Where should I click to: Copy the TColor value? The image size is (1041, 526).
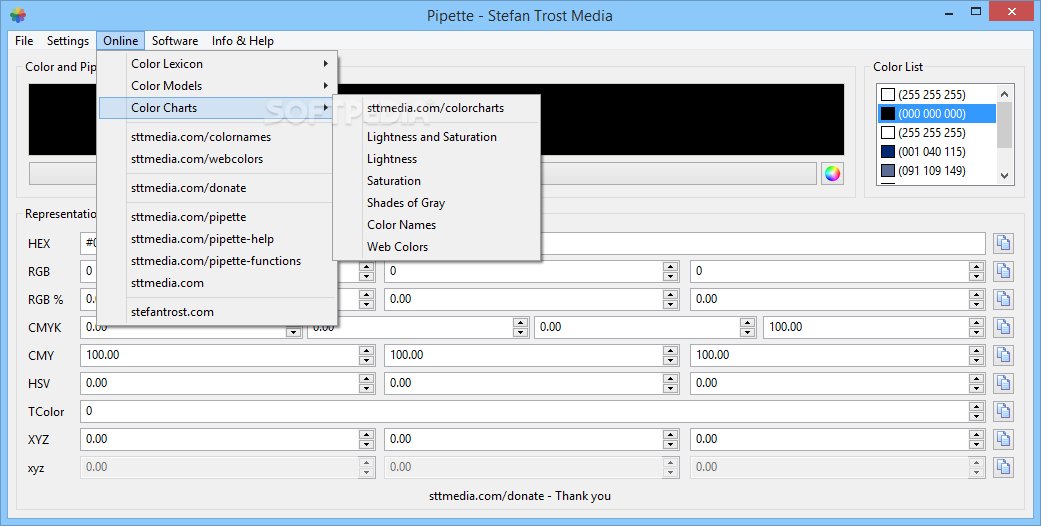1003,411
